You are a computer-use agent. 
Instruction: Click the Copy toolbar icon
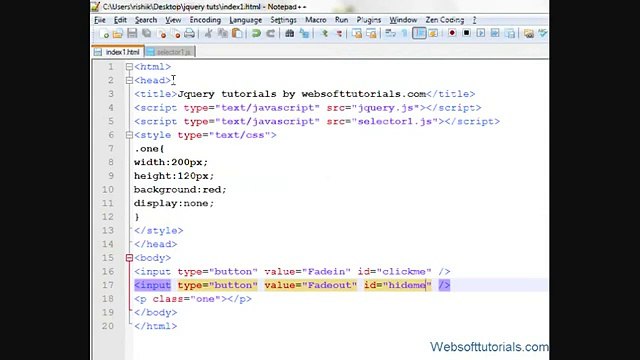coord(223,33)
